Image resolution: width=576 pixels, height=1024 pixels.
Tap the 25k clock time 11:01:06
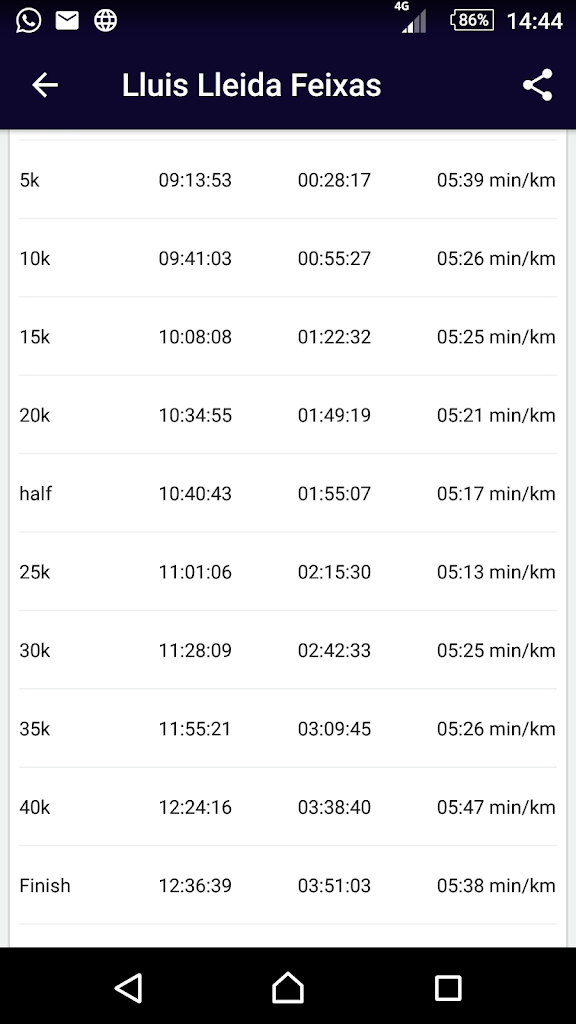click(195, 572)
